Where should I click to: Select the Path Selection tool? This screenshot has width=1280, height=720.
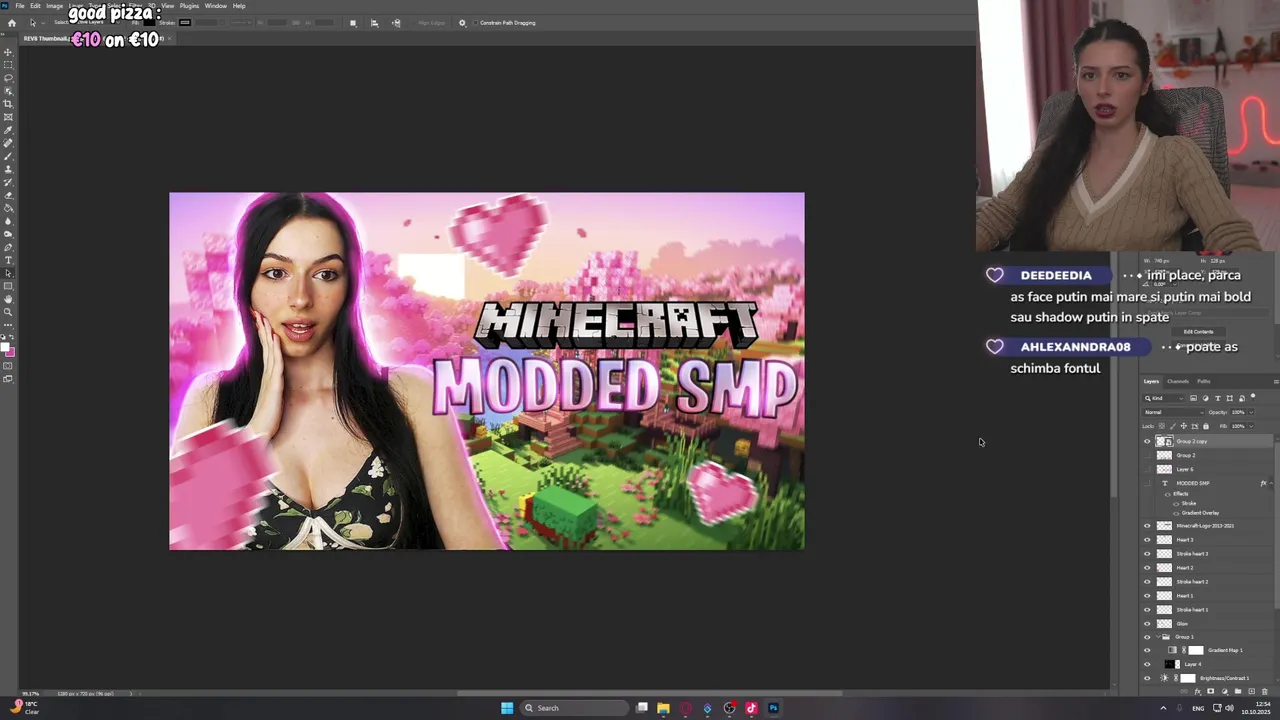pyautogui.click(x=8, y=273)
